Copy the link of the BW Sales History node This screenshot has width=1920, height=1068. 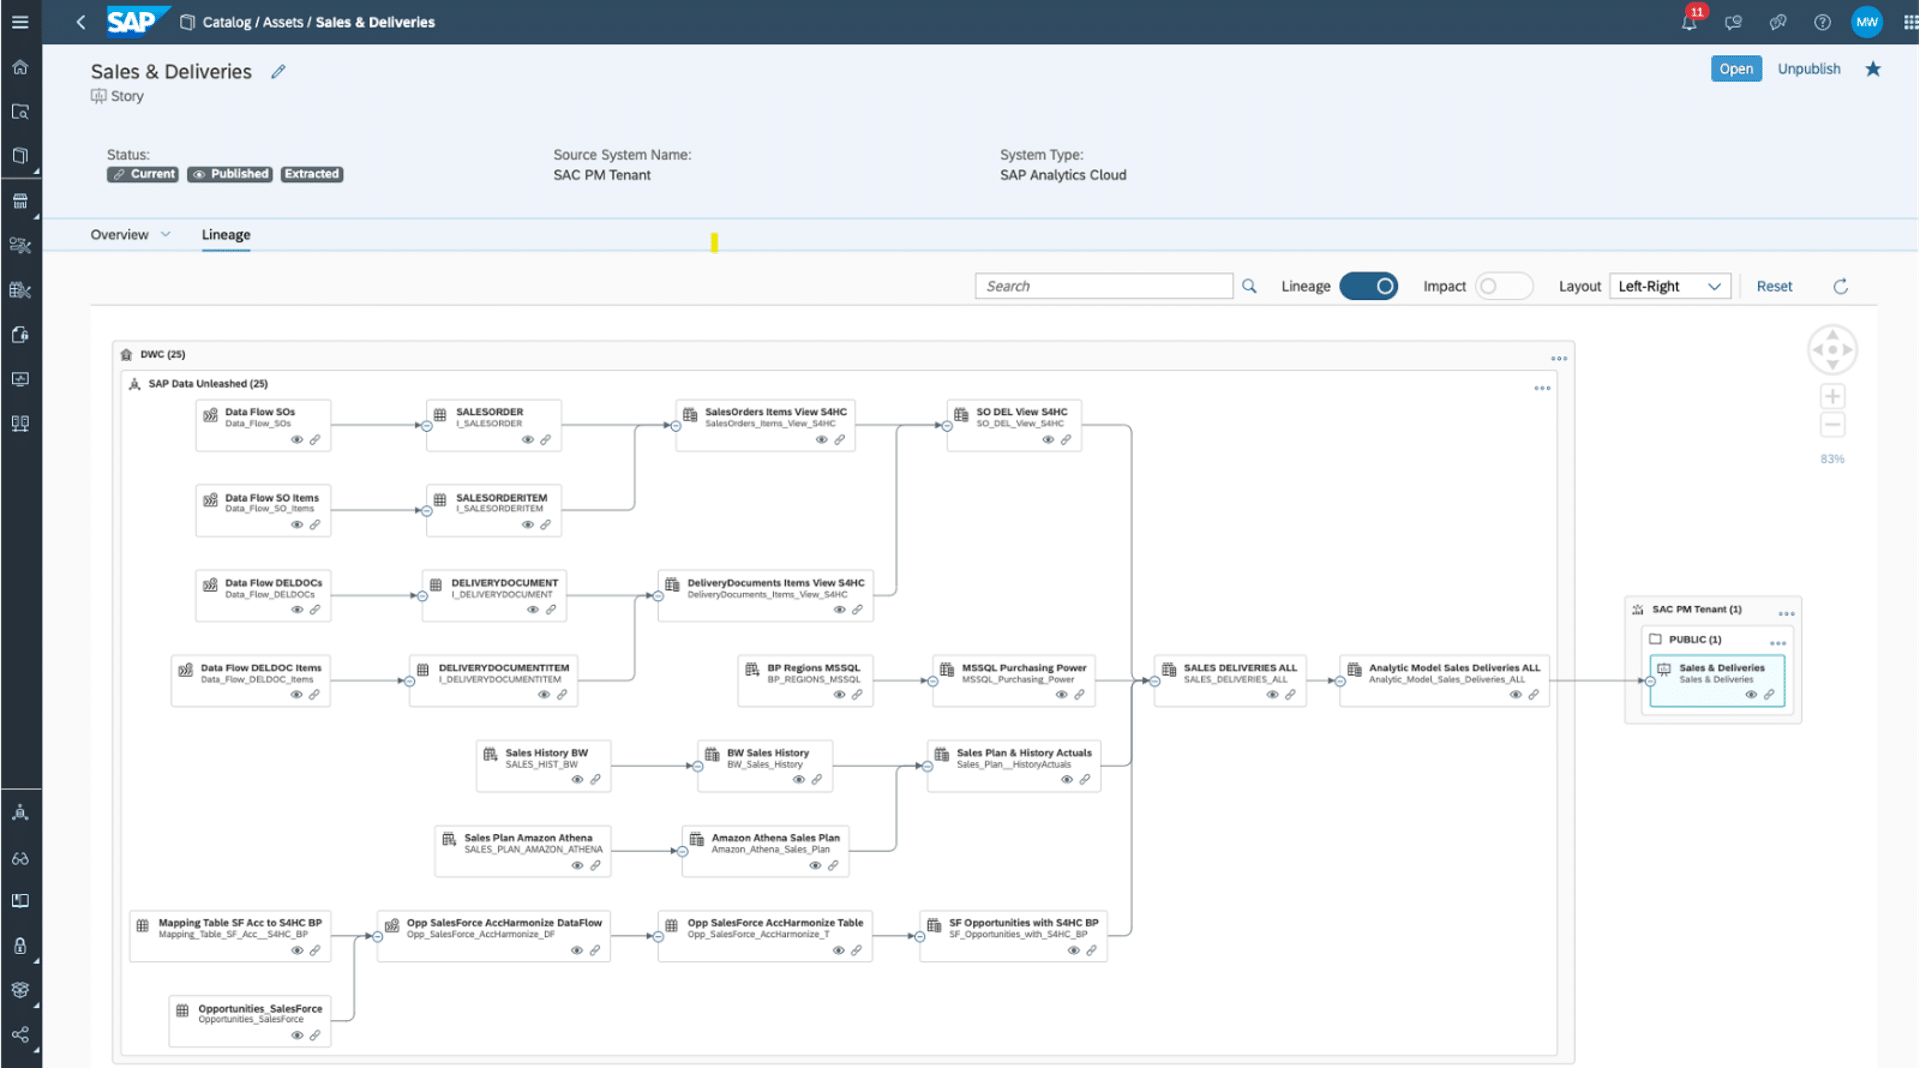coord(817,780)
